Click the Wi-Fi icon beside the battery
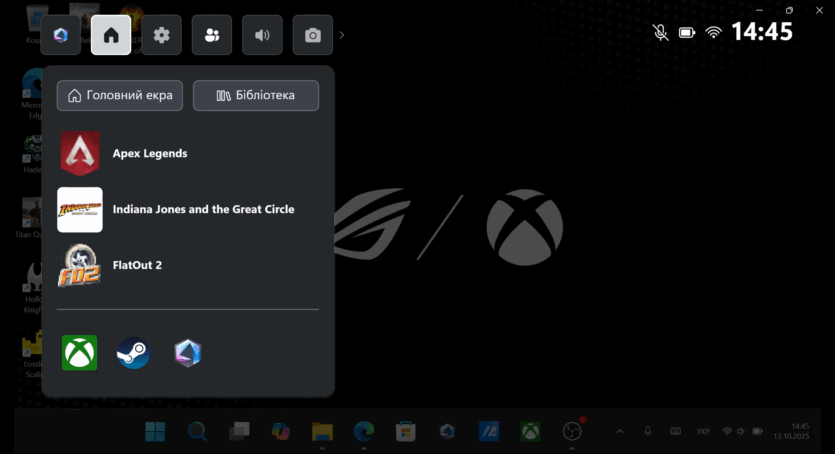The image size is (835, 454). pyautogui.click(x=713, y=32)
